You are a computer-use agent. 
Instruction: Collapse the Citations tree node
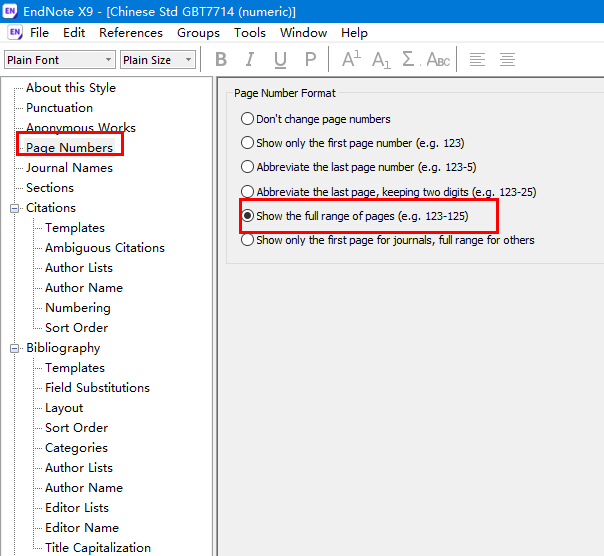(x=15, y=208)
